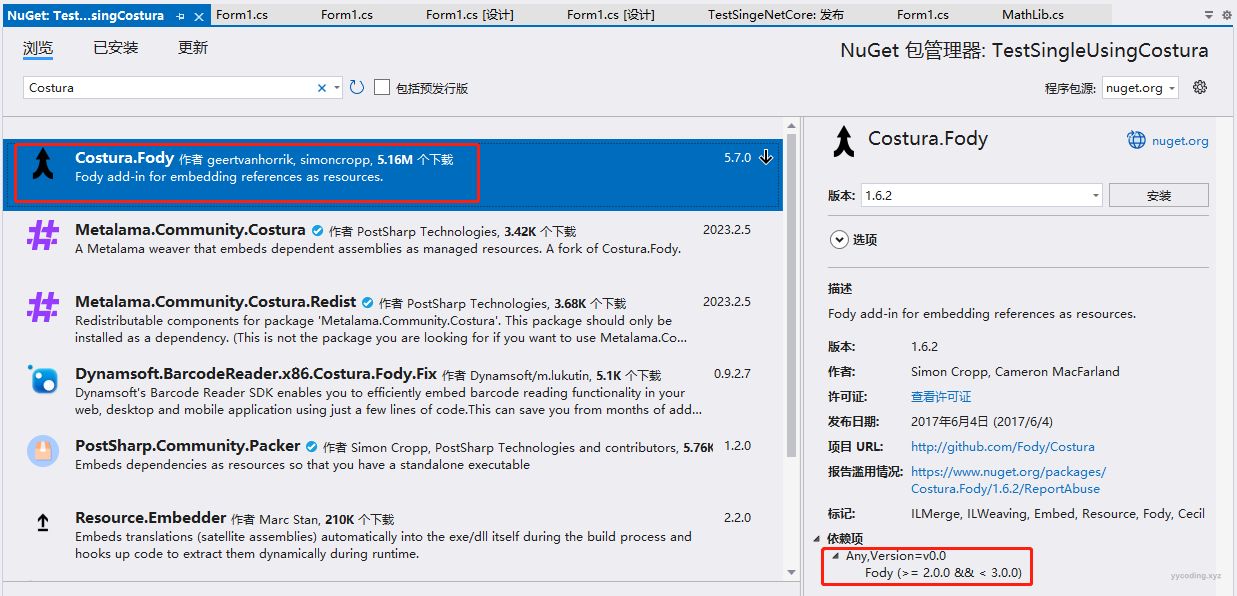This screenshot has height=596, width=1237.
Task: Pin the NuGet TestSingleUsingCostura tab
Action: pyautogui.click(x=180, y=16)
